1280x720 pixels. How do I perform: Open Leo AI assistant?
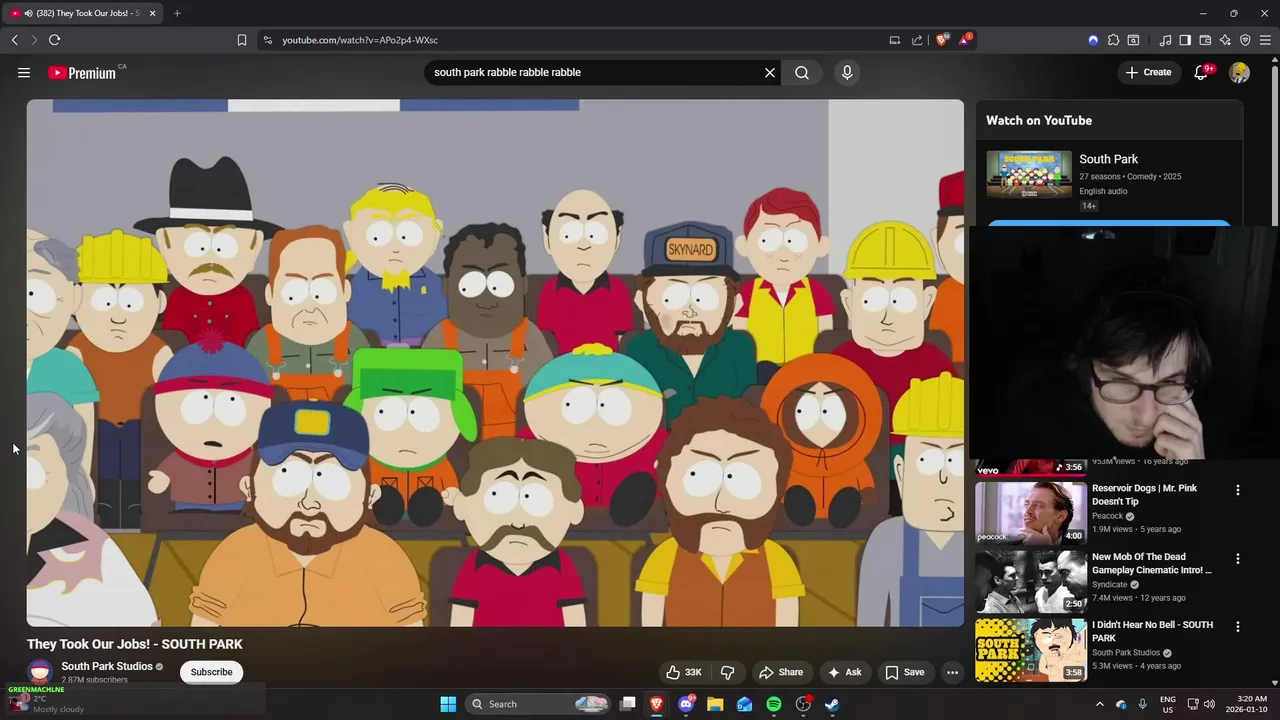point(1225,40)
